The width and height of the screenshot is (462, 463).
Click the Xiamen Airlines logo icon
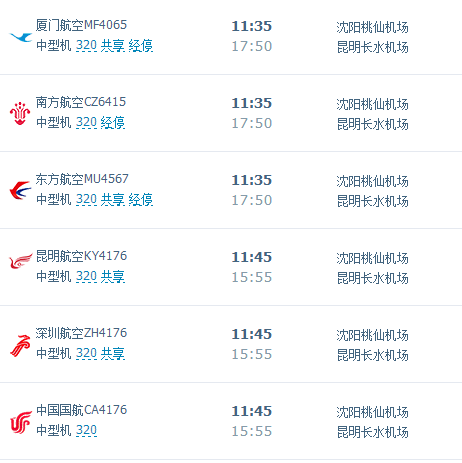click(21, 37)
